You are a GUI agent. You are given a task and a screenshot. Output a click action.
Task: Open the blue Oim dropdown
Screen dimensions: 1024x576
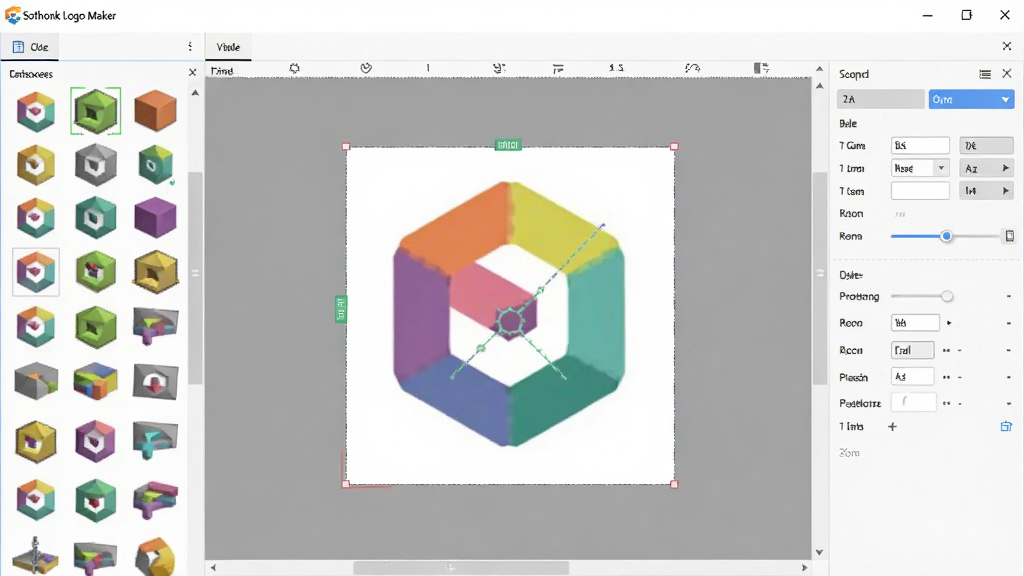click(x=971, y=99)
